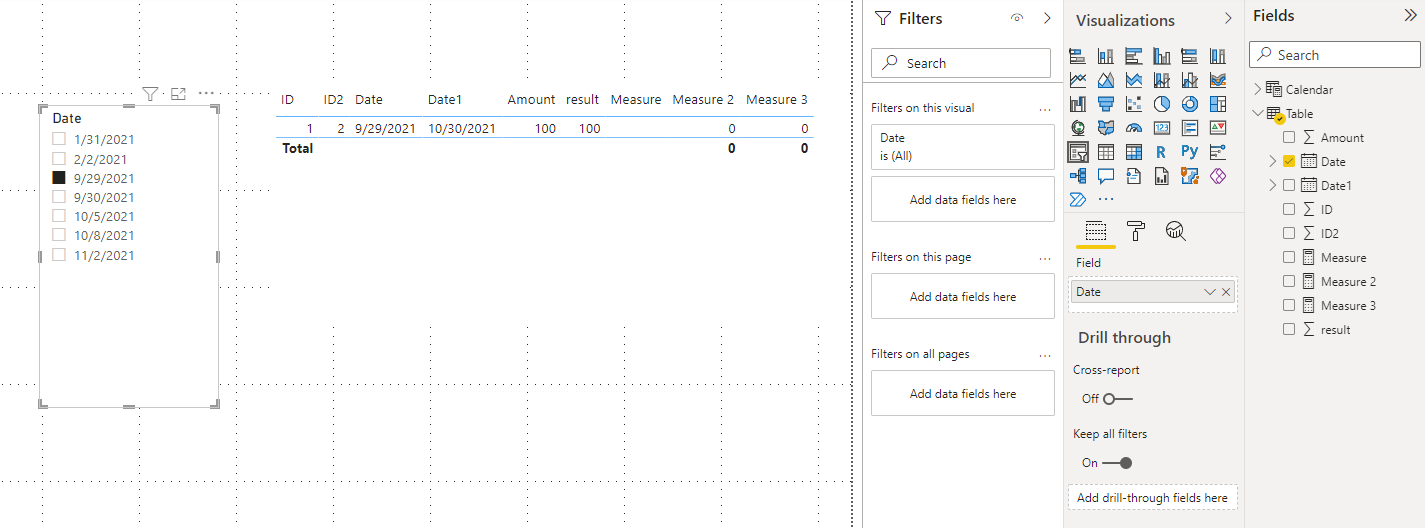Image resolution: width=1425 pixels, height=528 pixels.
Task: Collapse the Visualizations pane chevron
Action: click(1228, 19)
